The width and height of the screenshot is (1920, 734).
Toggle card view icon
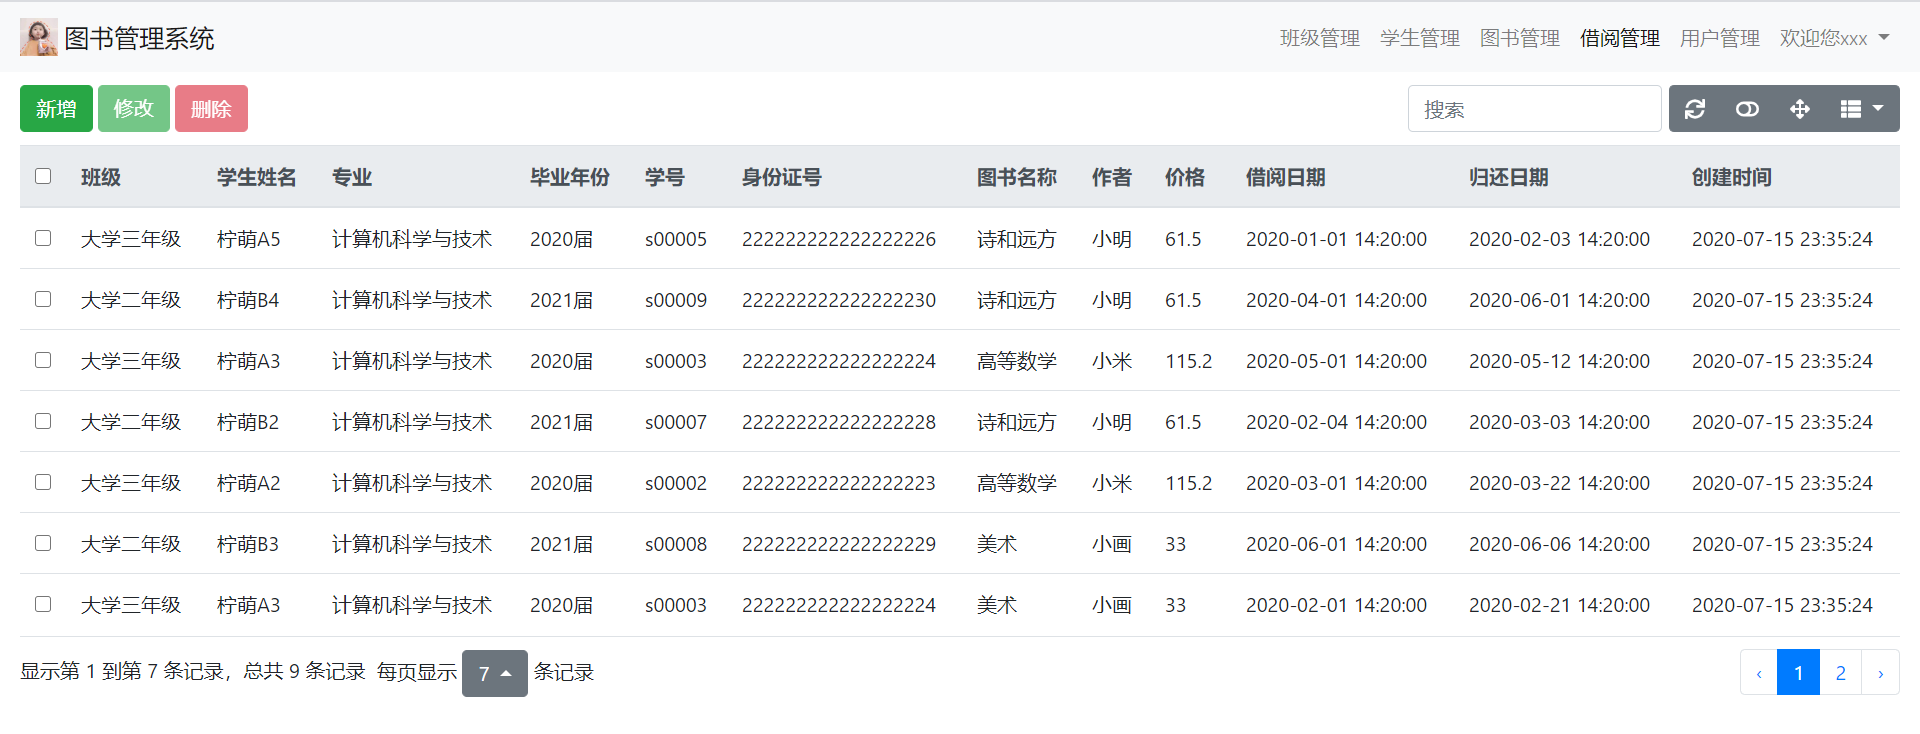tap(1747, 109)
